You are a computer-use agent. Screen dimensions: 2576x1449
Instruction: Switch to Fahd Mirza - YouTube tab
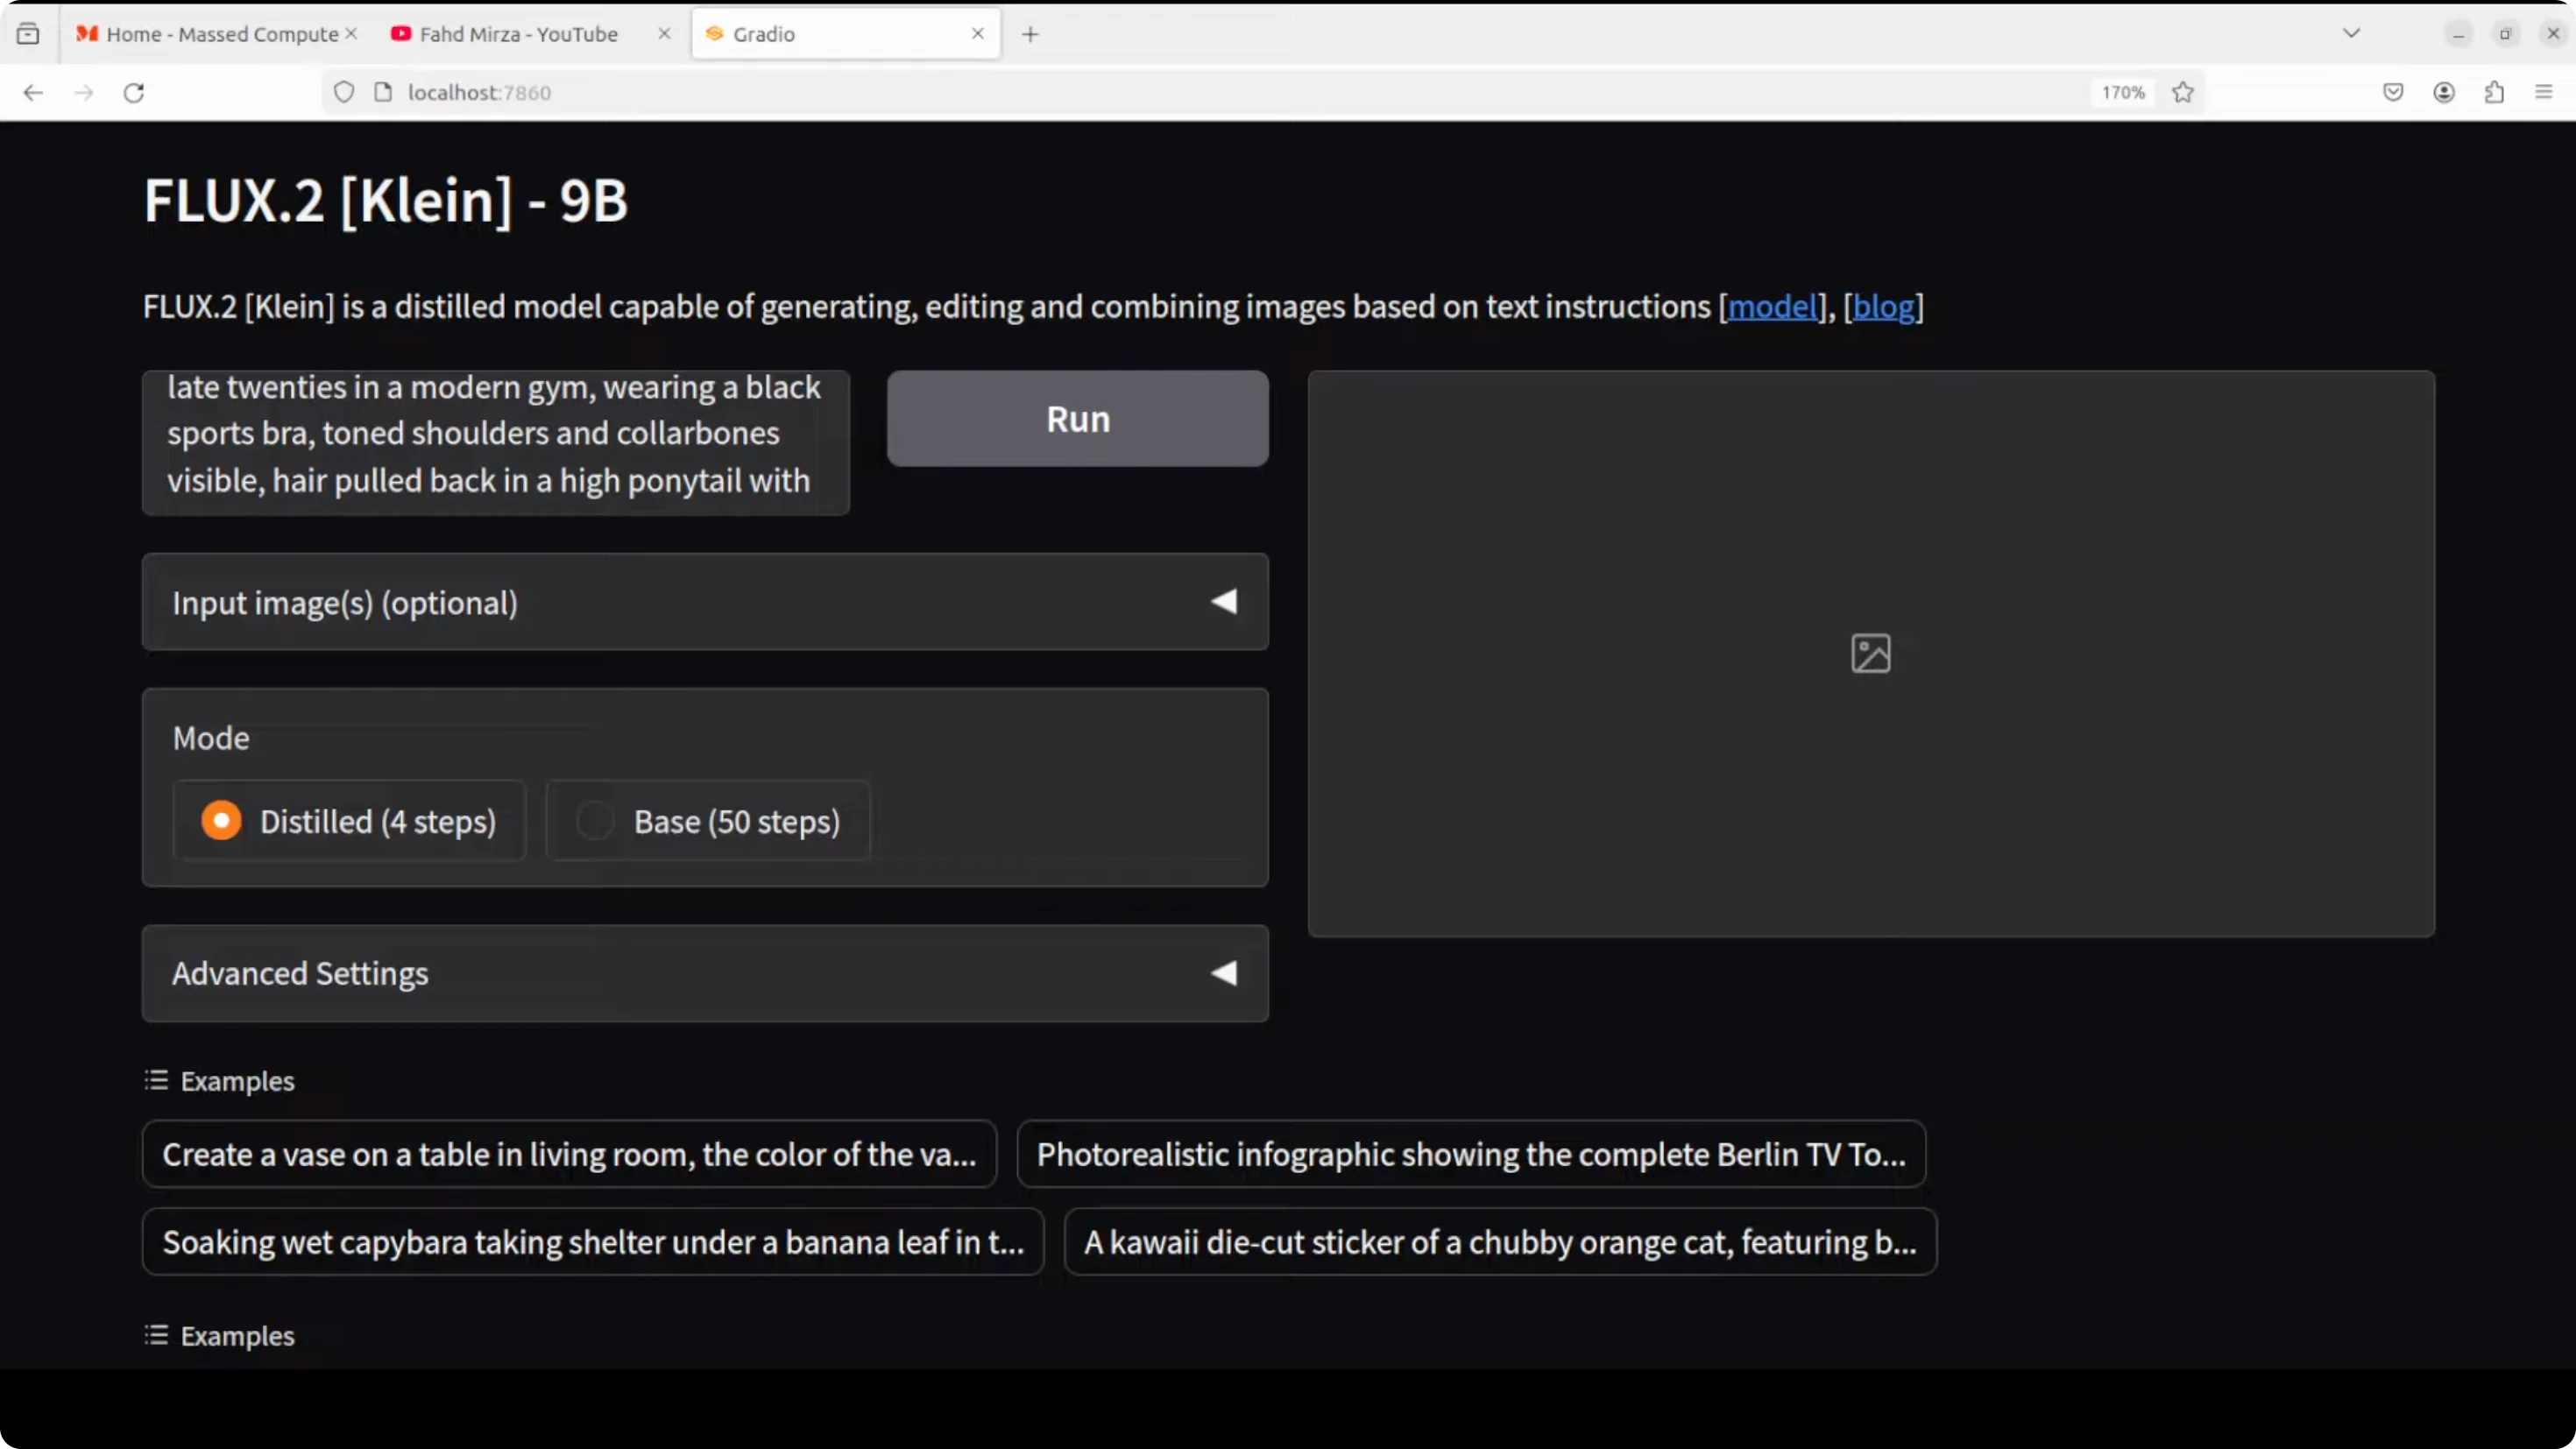pyautogui.click(x=518, y=34)
